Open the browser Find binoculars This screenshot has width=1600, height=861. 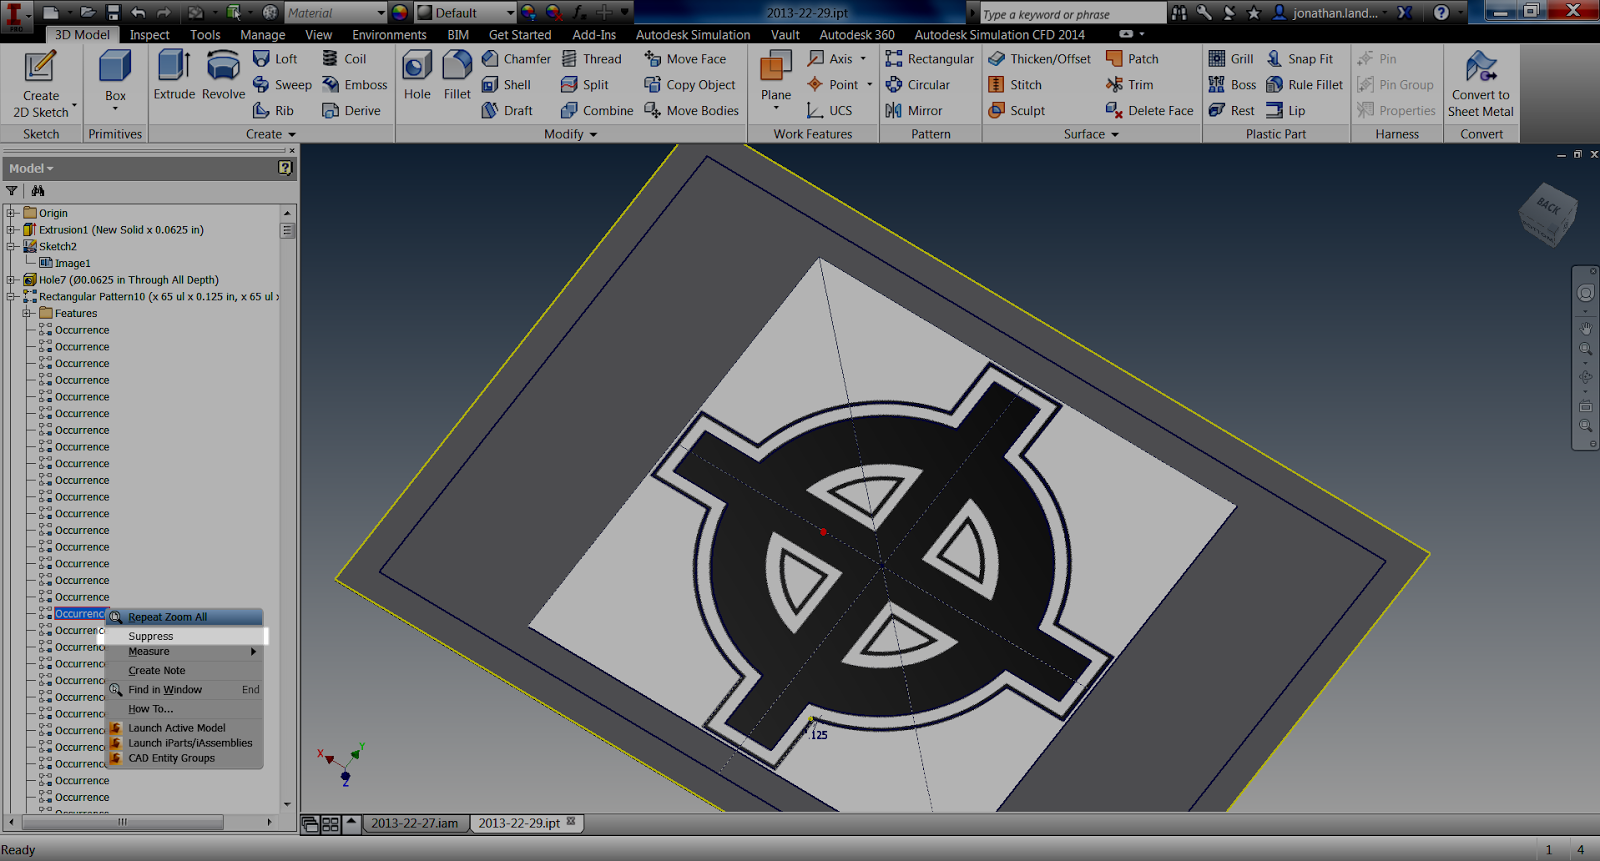pyautogui.click(x=38, y=191)
